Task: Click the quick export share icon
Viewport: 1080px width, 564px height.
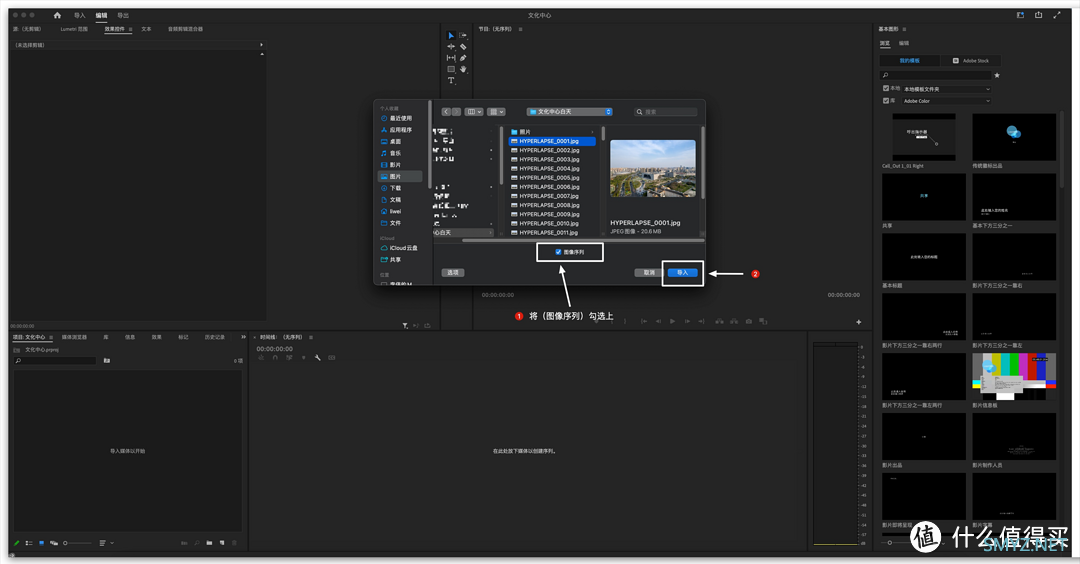Action: click(x=1038, y=15)
